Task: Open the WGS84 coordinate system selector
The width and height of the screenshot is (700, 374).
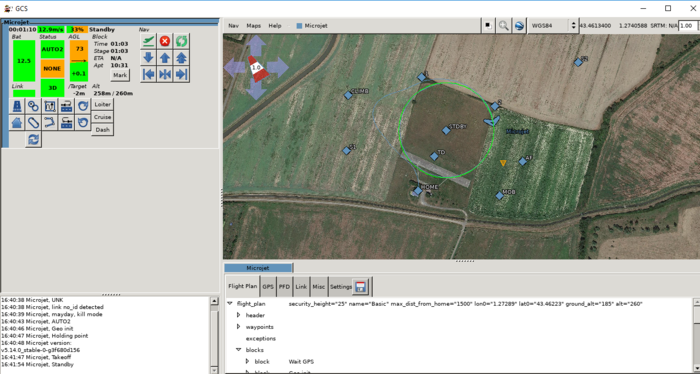Action: [553, 26]
